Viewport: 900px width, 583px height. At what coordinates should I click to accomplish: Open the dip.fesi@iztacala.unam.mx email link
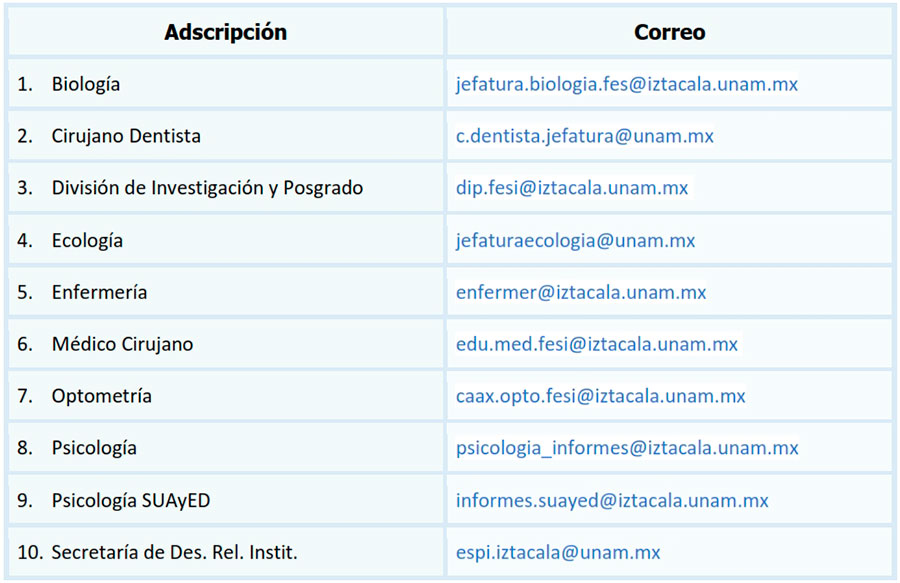(x=572, y=188)
